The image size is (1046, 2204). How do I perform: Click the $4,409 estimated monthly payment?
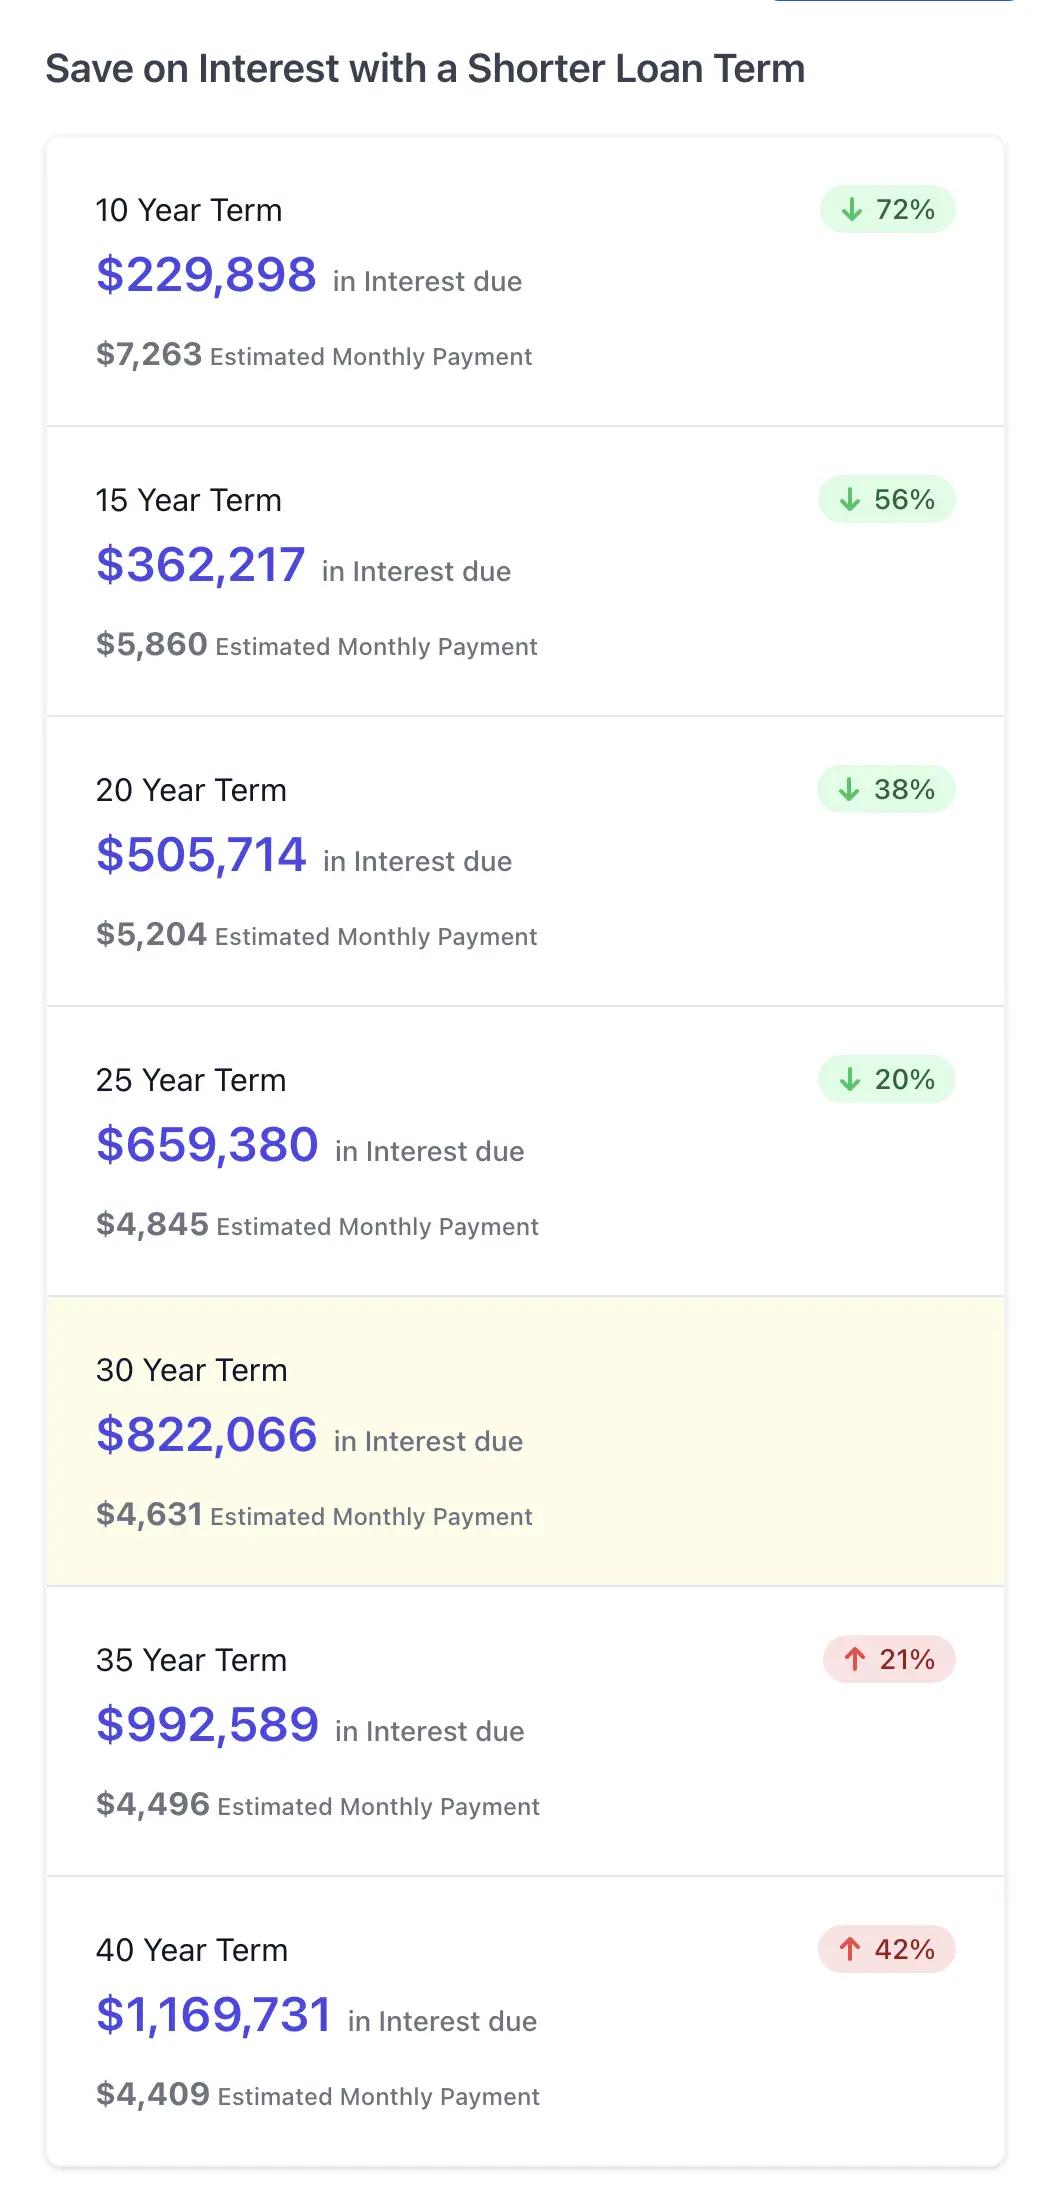click(x=153, y=2094)
